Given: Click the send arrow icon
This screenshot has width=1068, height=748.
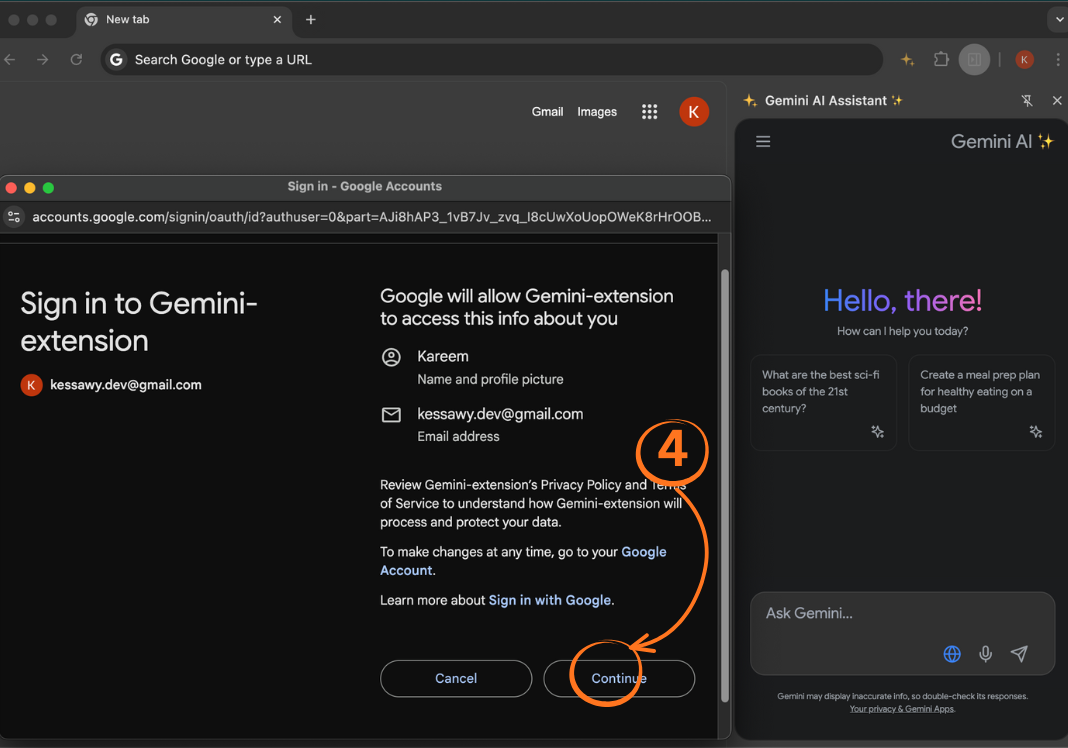Looking at the screenshot, I should 1019,654.
